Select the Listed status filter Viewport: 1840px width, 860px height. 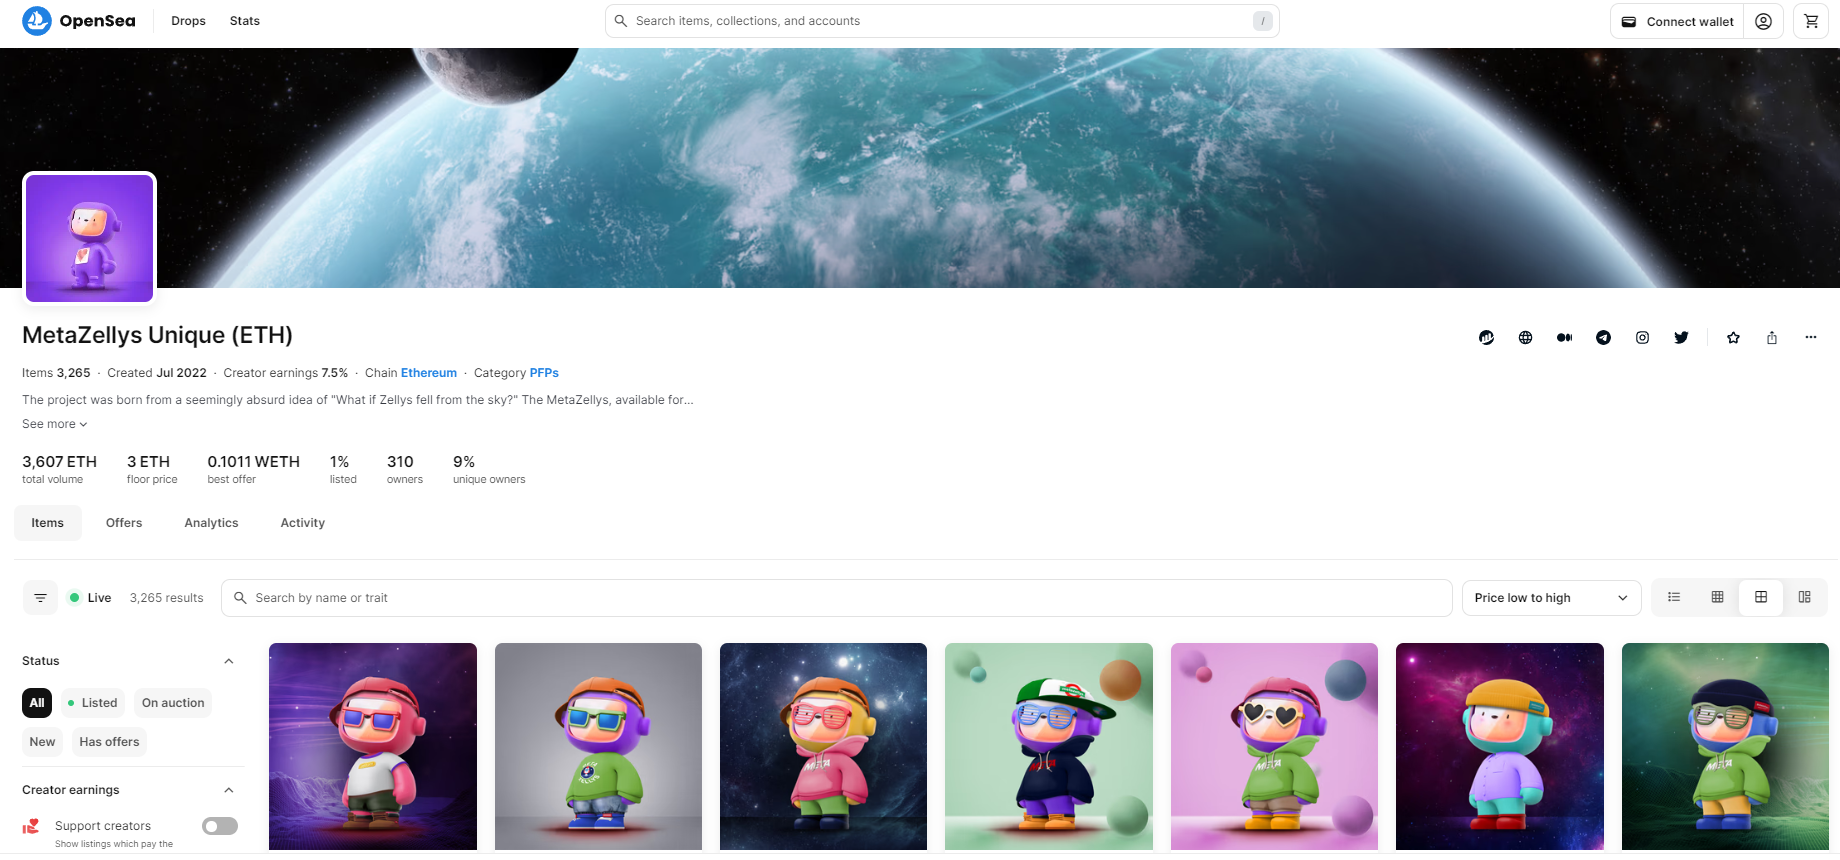click(x=92, y=703)
